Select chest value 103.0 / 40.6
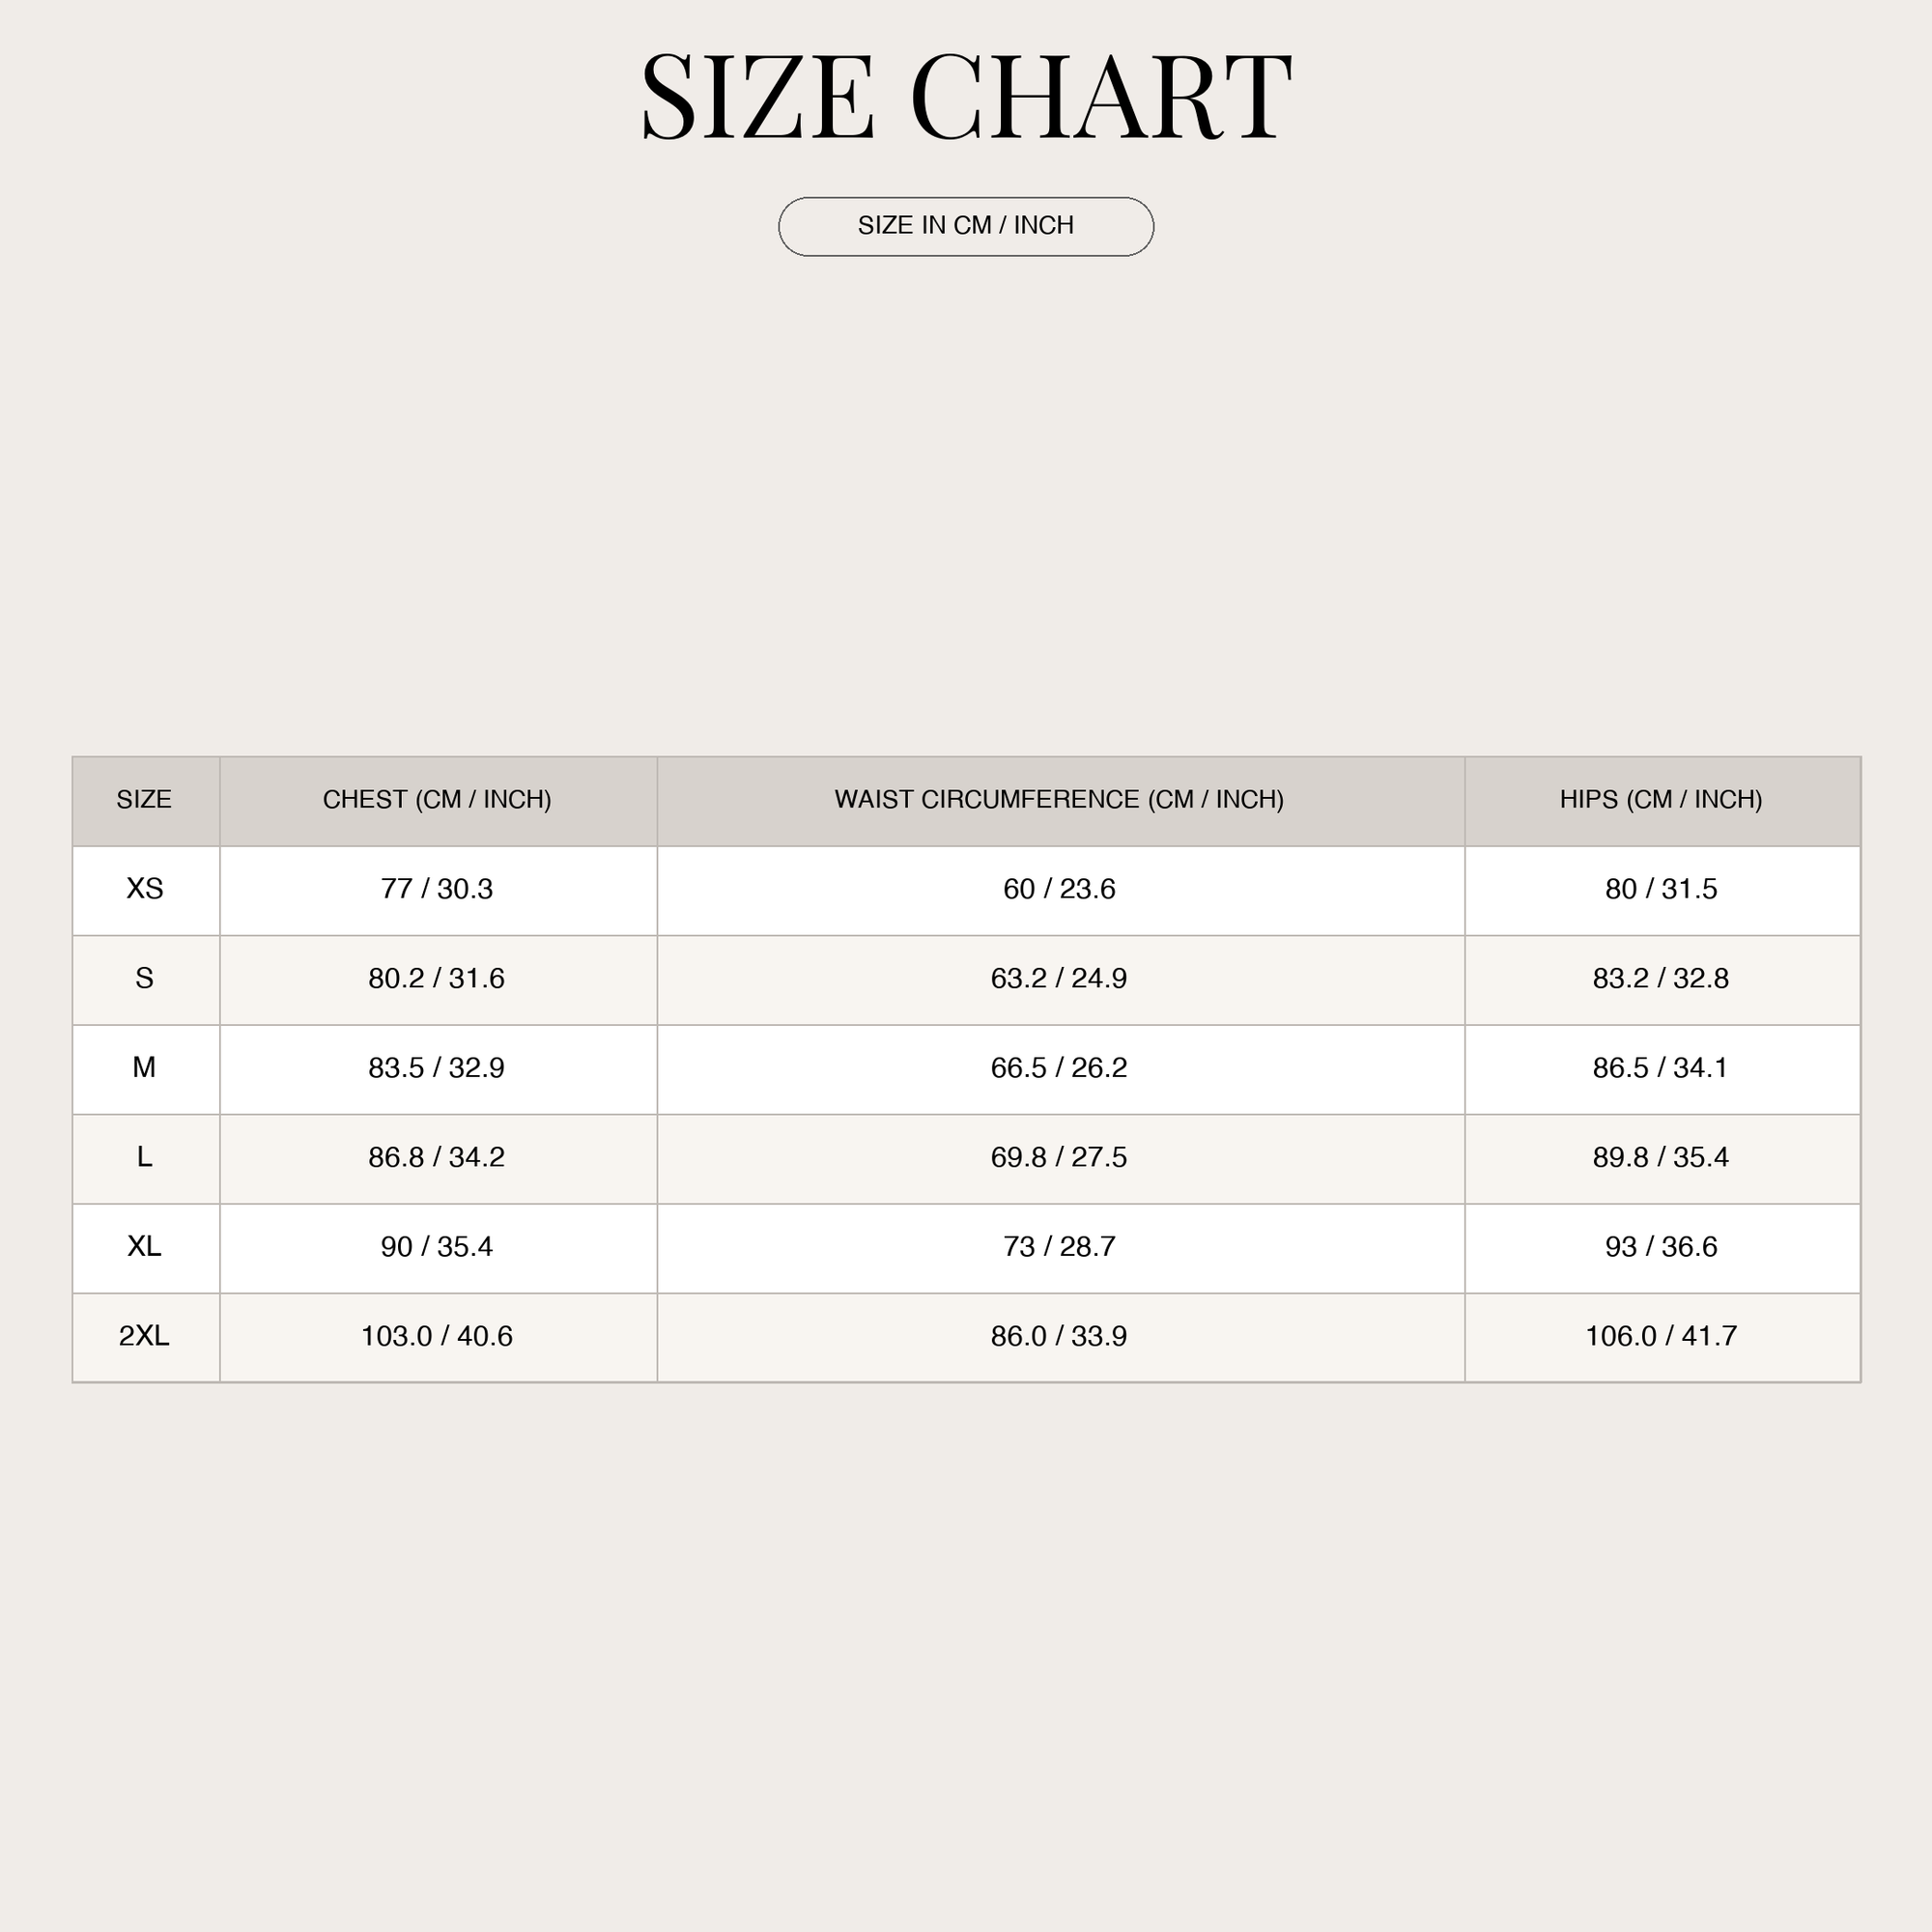The width and height of the screenshot is (1932, 1932). point(437,1336)
